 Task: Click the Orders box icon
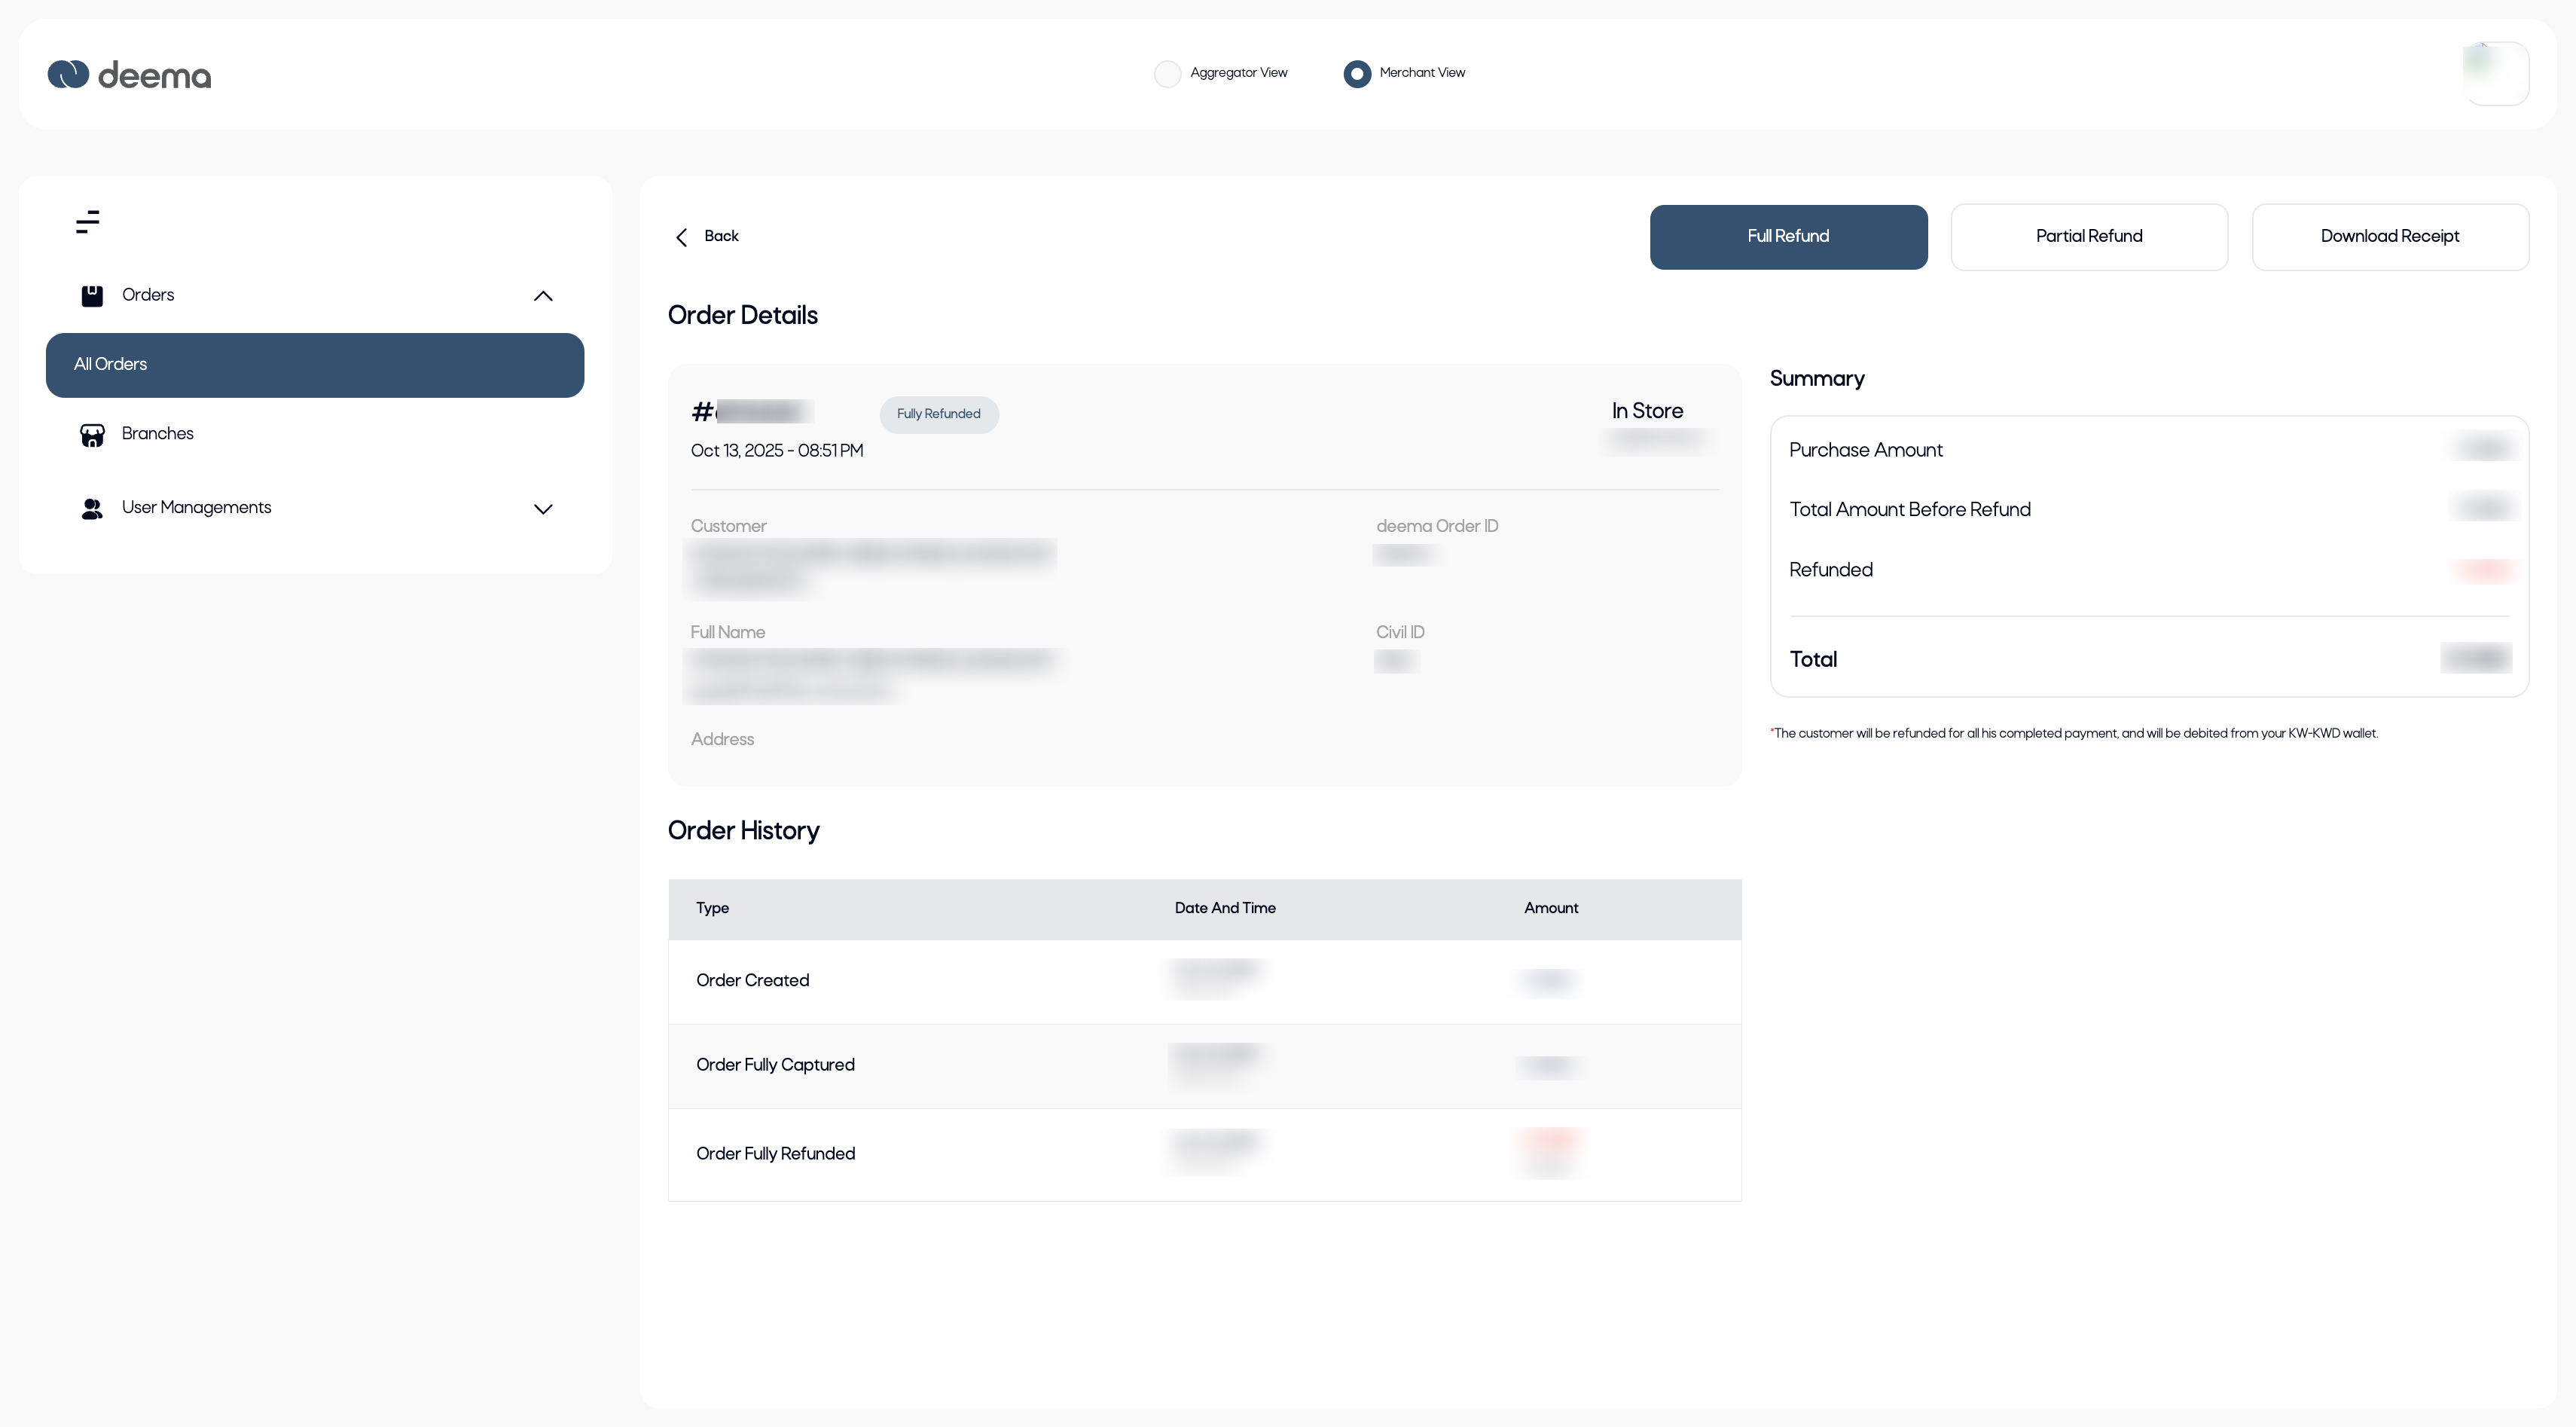point(92,296)
